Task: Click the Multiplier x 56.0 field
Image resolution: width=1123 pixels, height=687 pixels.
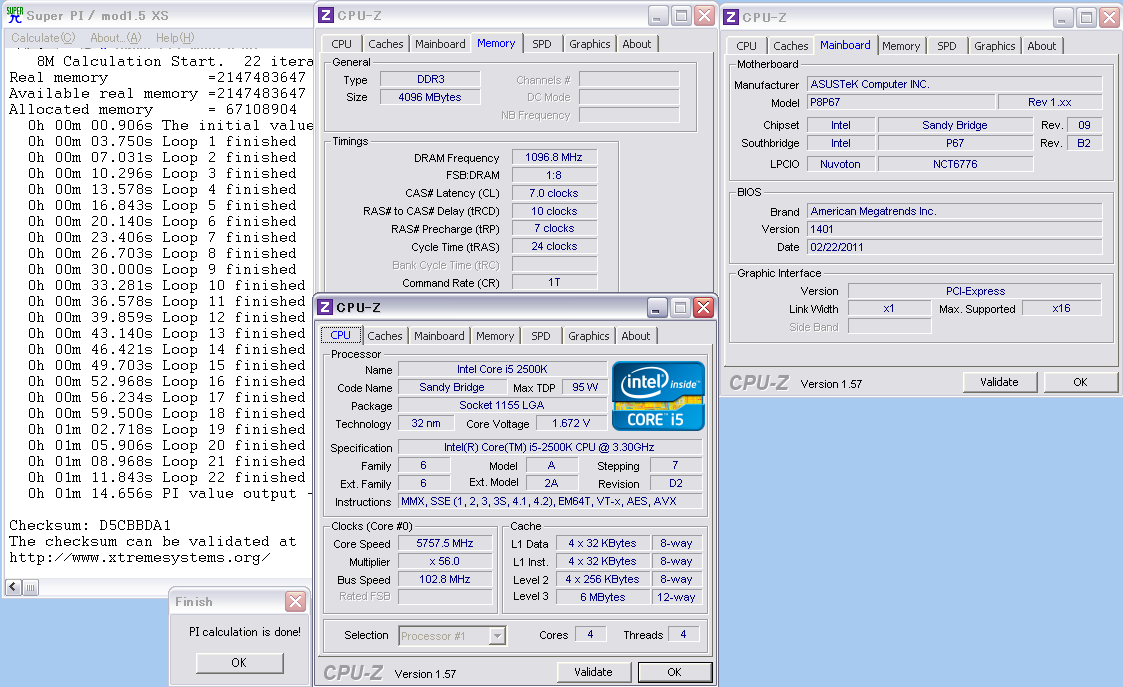Action: [445, 562]
